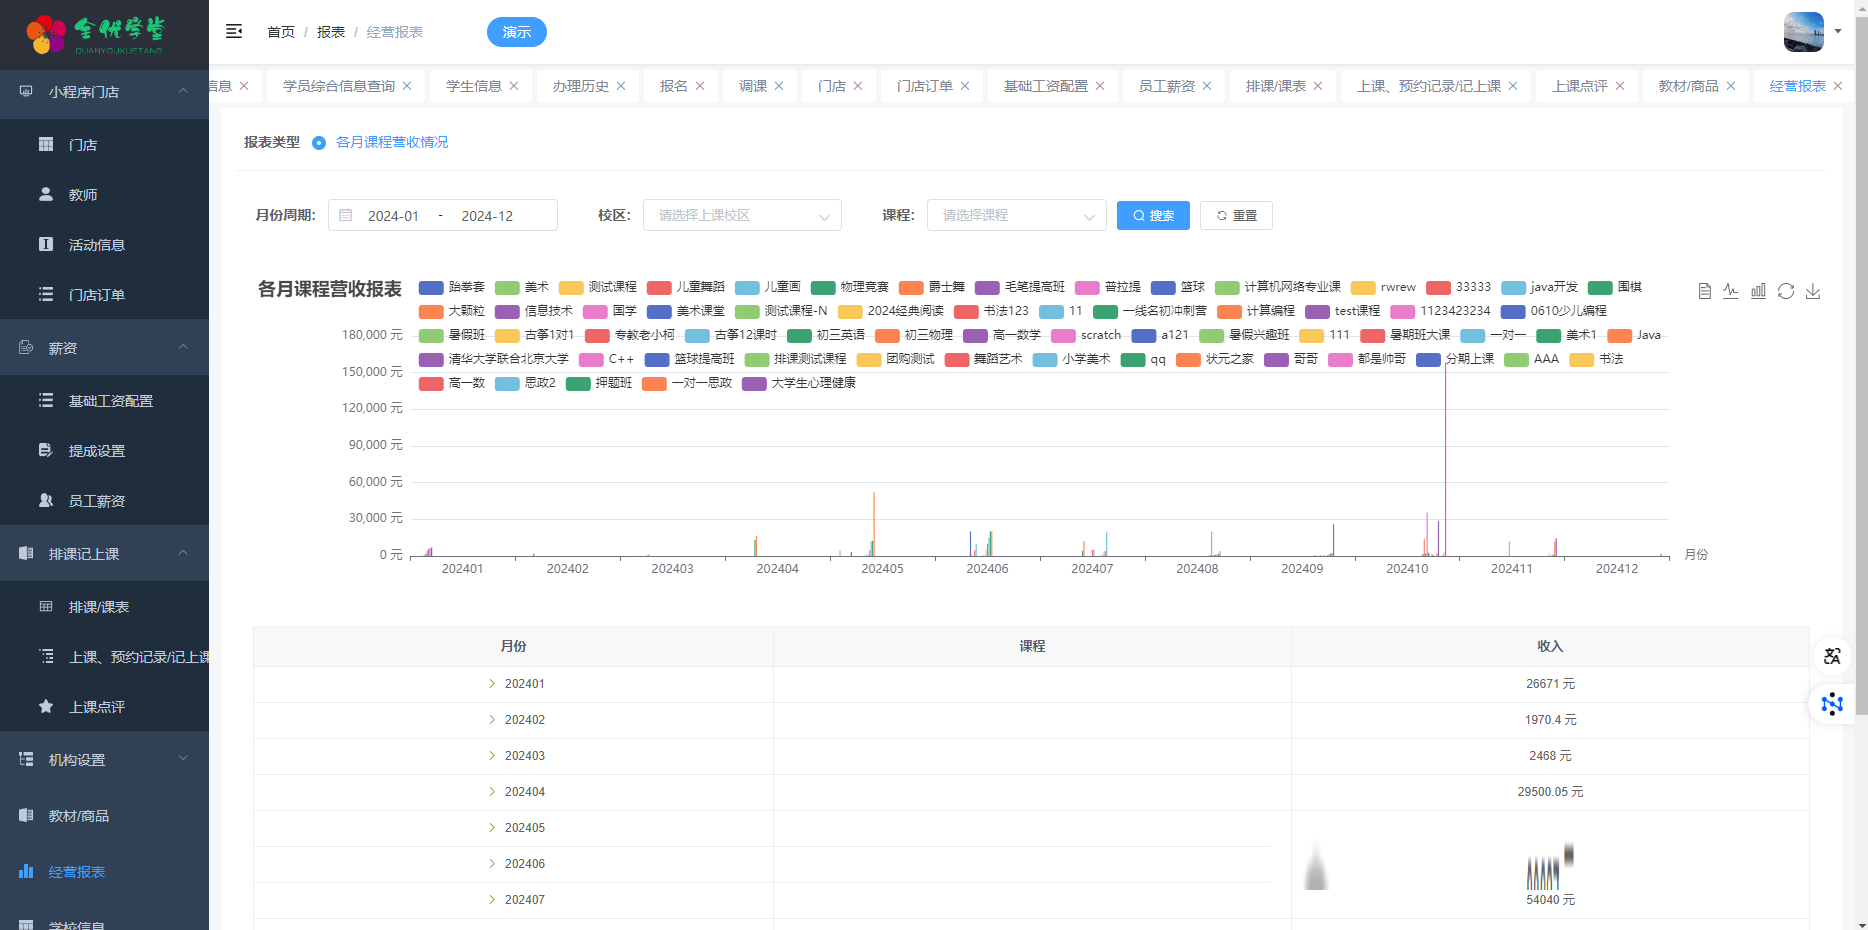Expand the 机构设置 sidebar group
1868x930 pixels.
[x=104, y=760]
